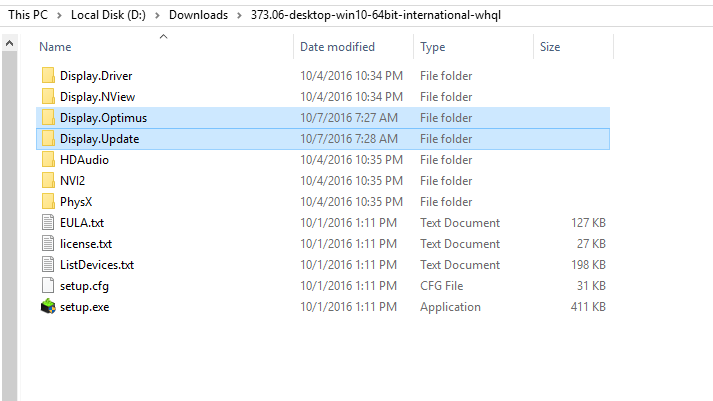The image size is (713, 401).
Task: Click the navigation pane vertical scrollbar track
Action: [x=10, y=226]
